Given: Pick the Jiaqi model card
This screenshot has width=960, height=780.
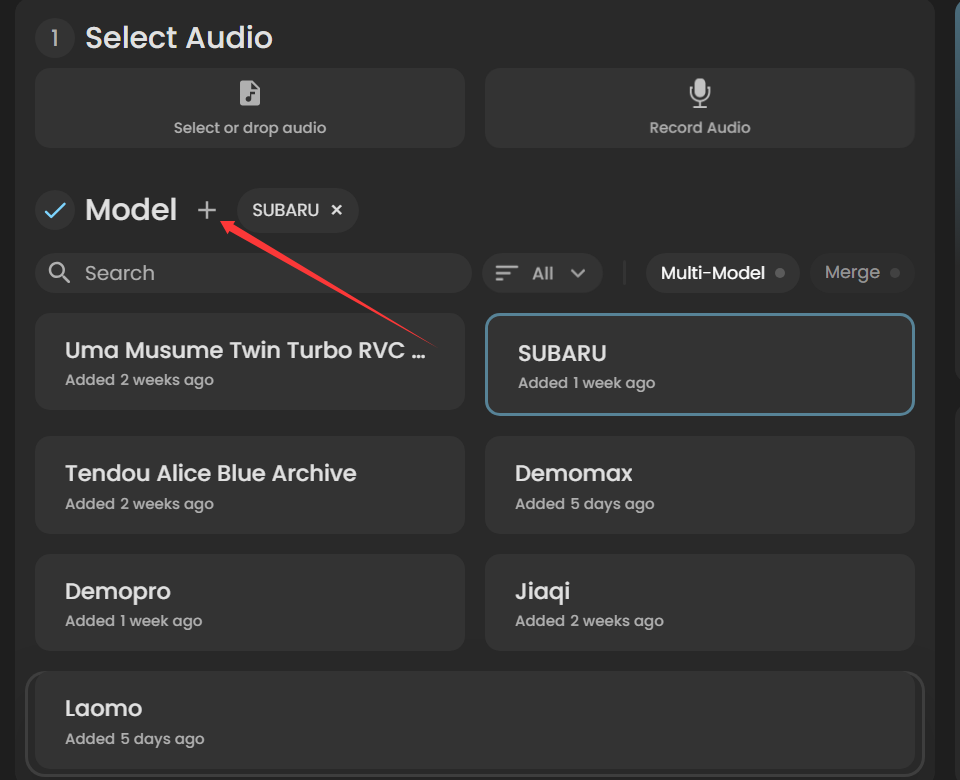Looking at the screenshot, I should 700,602.
